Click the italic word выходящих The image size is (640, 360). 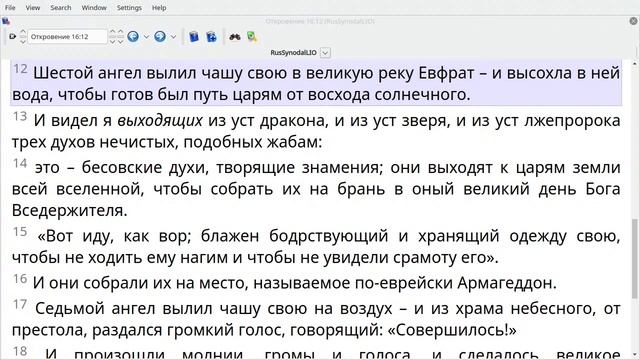[160, 121]
